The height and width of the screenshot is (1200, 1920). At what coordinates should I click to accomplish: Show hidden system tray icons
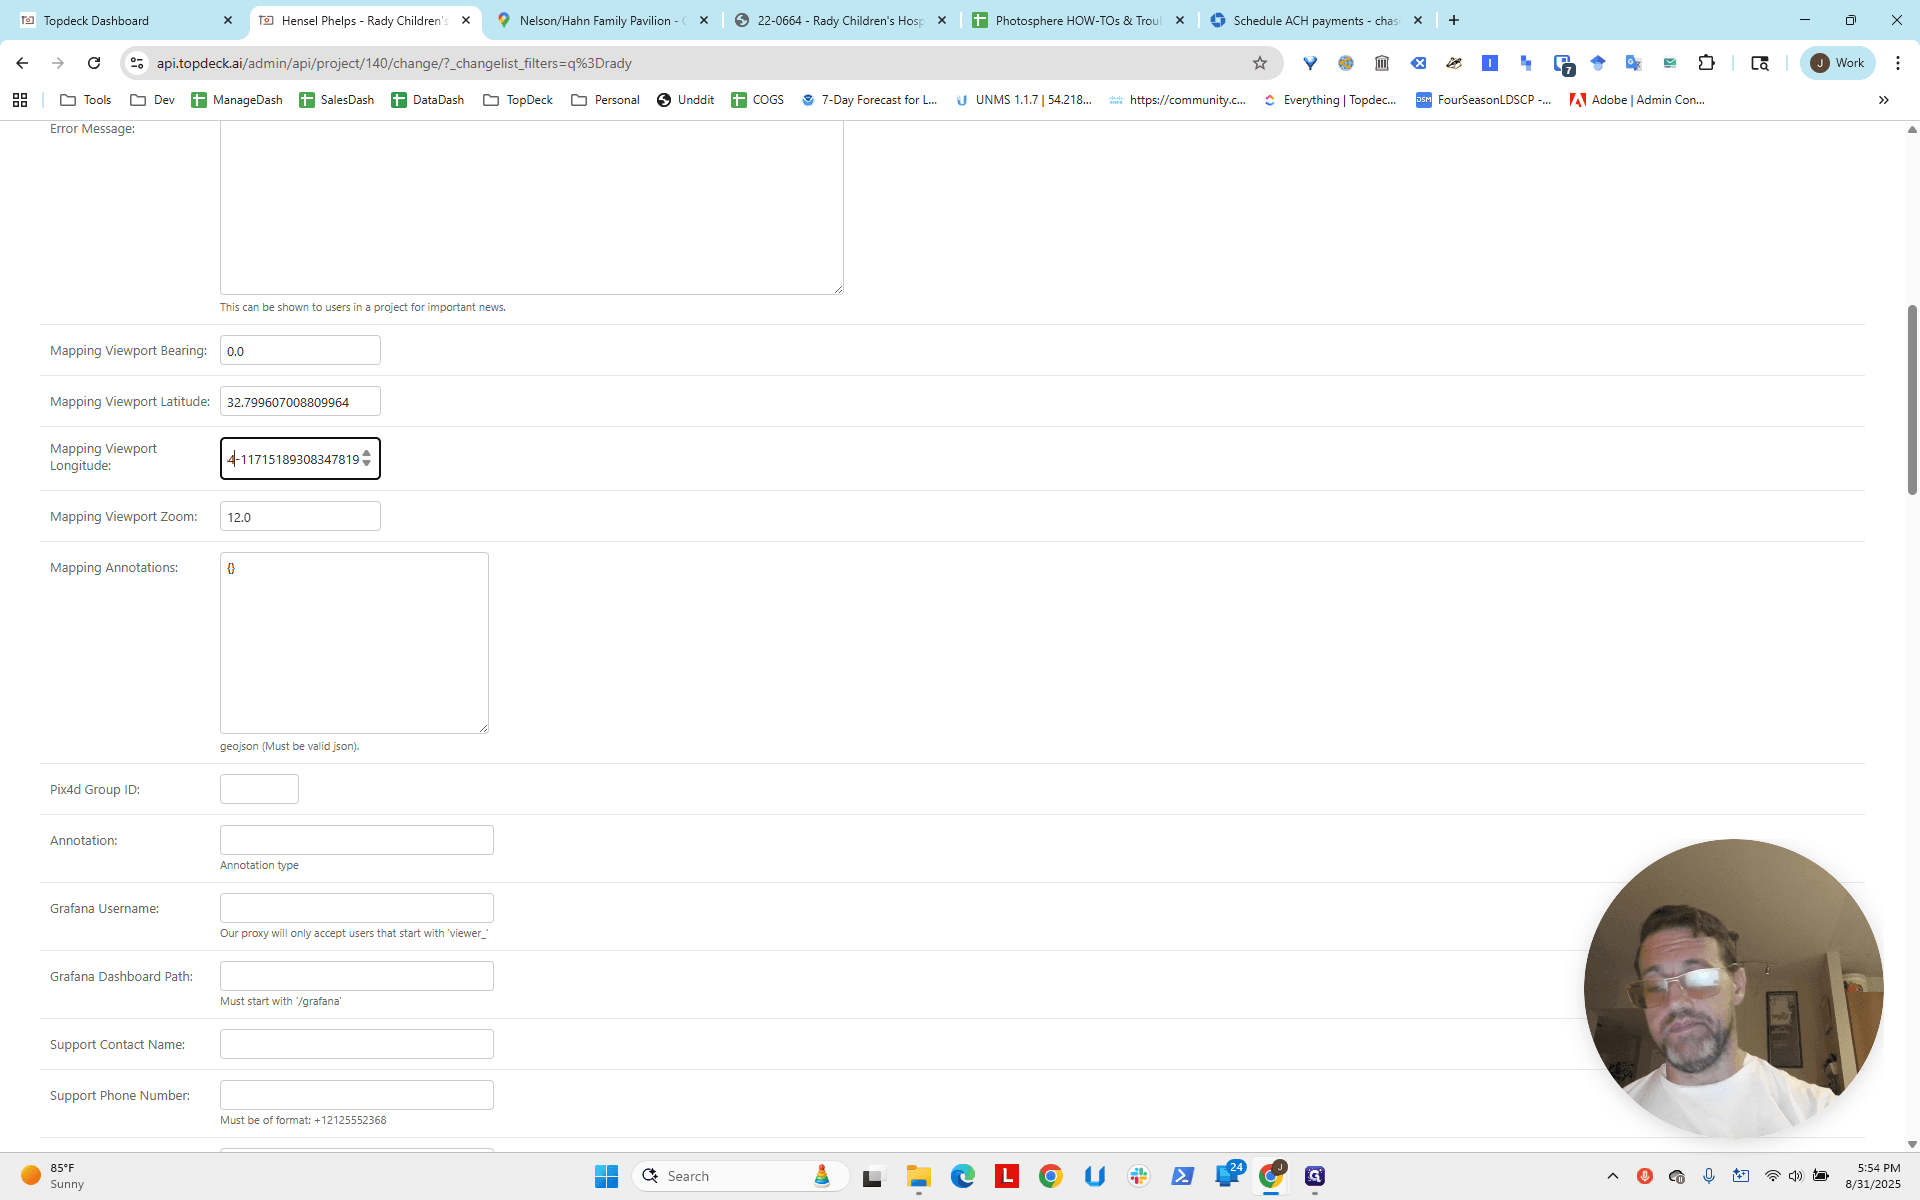1612,1176
